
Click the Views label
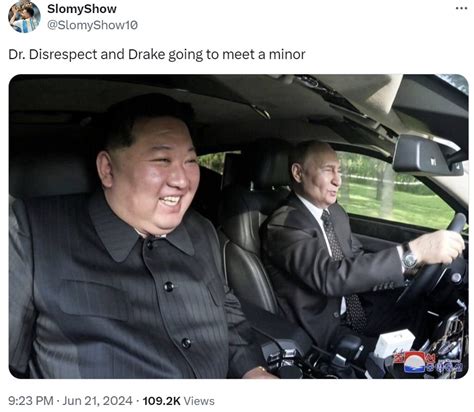(199, 401)
